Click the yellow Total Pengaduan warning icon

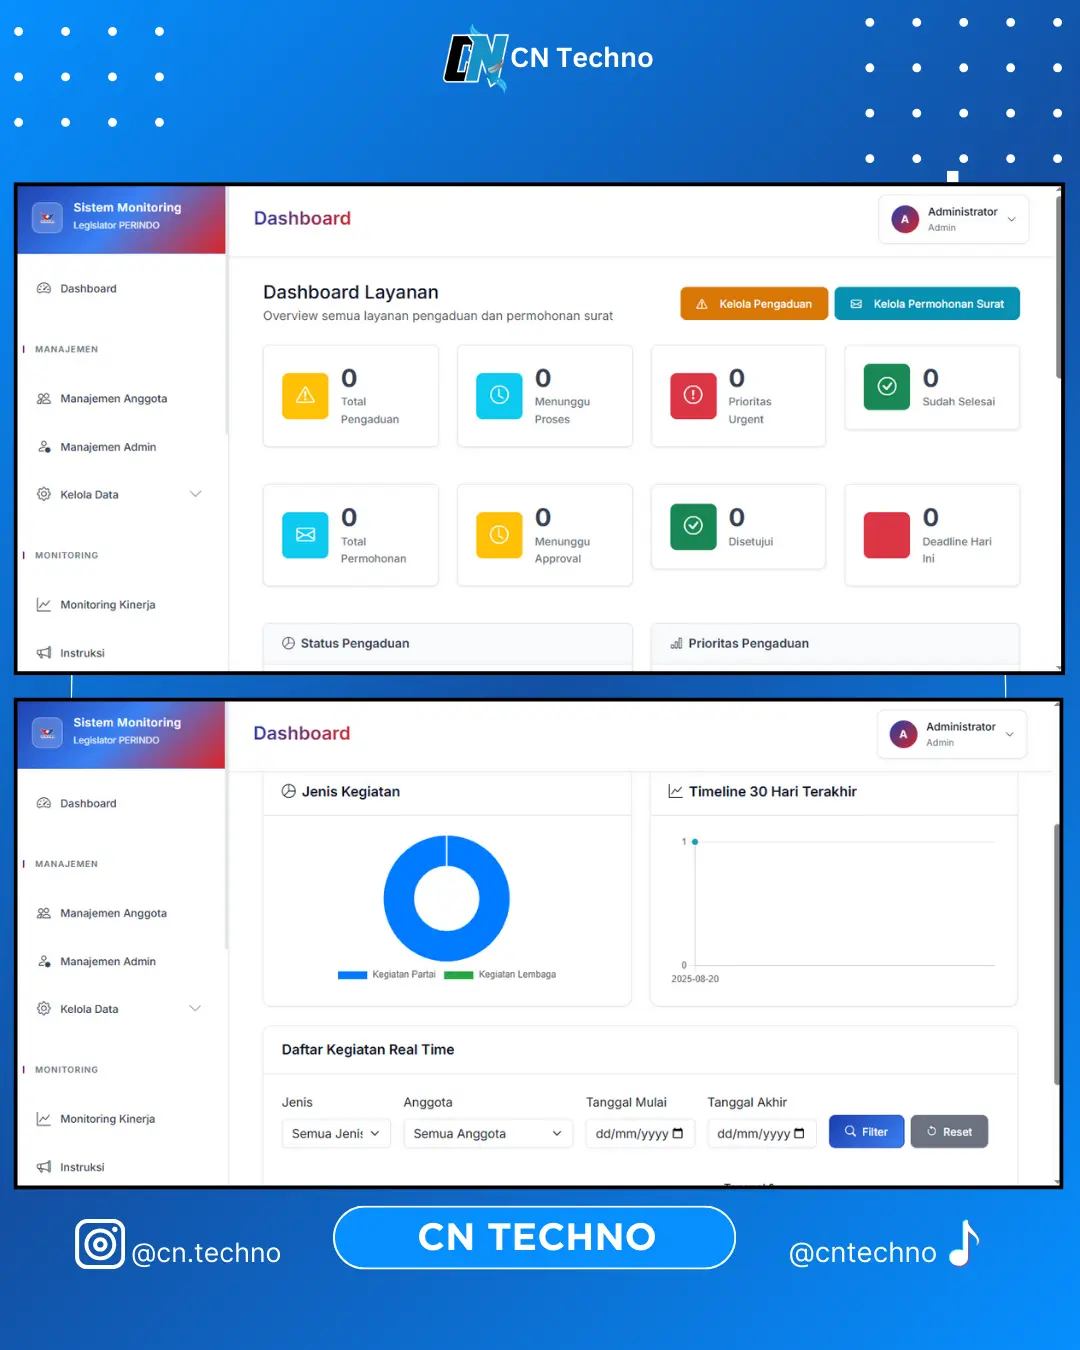[305, 395]
